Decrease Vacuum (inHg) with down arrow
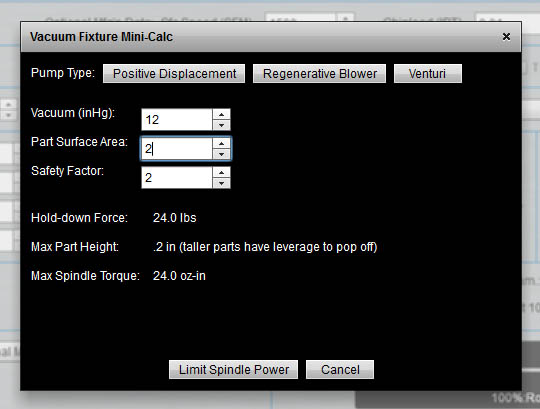This screenshot has width=540, height=409. tap(221, 125)
